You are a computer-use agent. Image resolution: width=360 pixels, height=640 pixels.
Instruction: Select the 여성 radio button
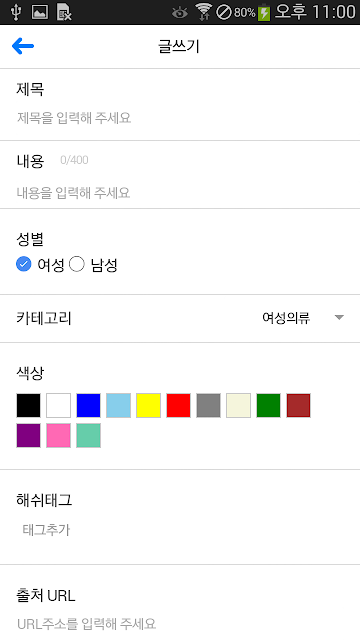click(x=24, y=264)
